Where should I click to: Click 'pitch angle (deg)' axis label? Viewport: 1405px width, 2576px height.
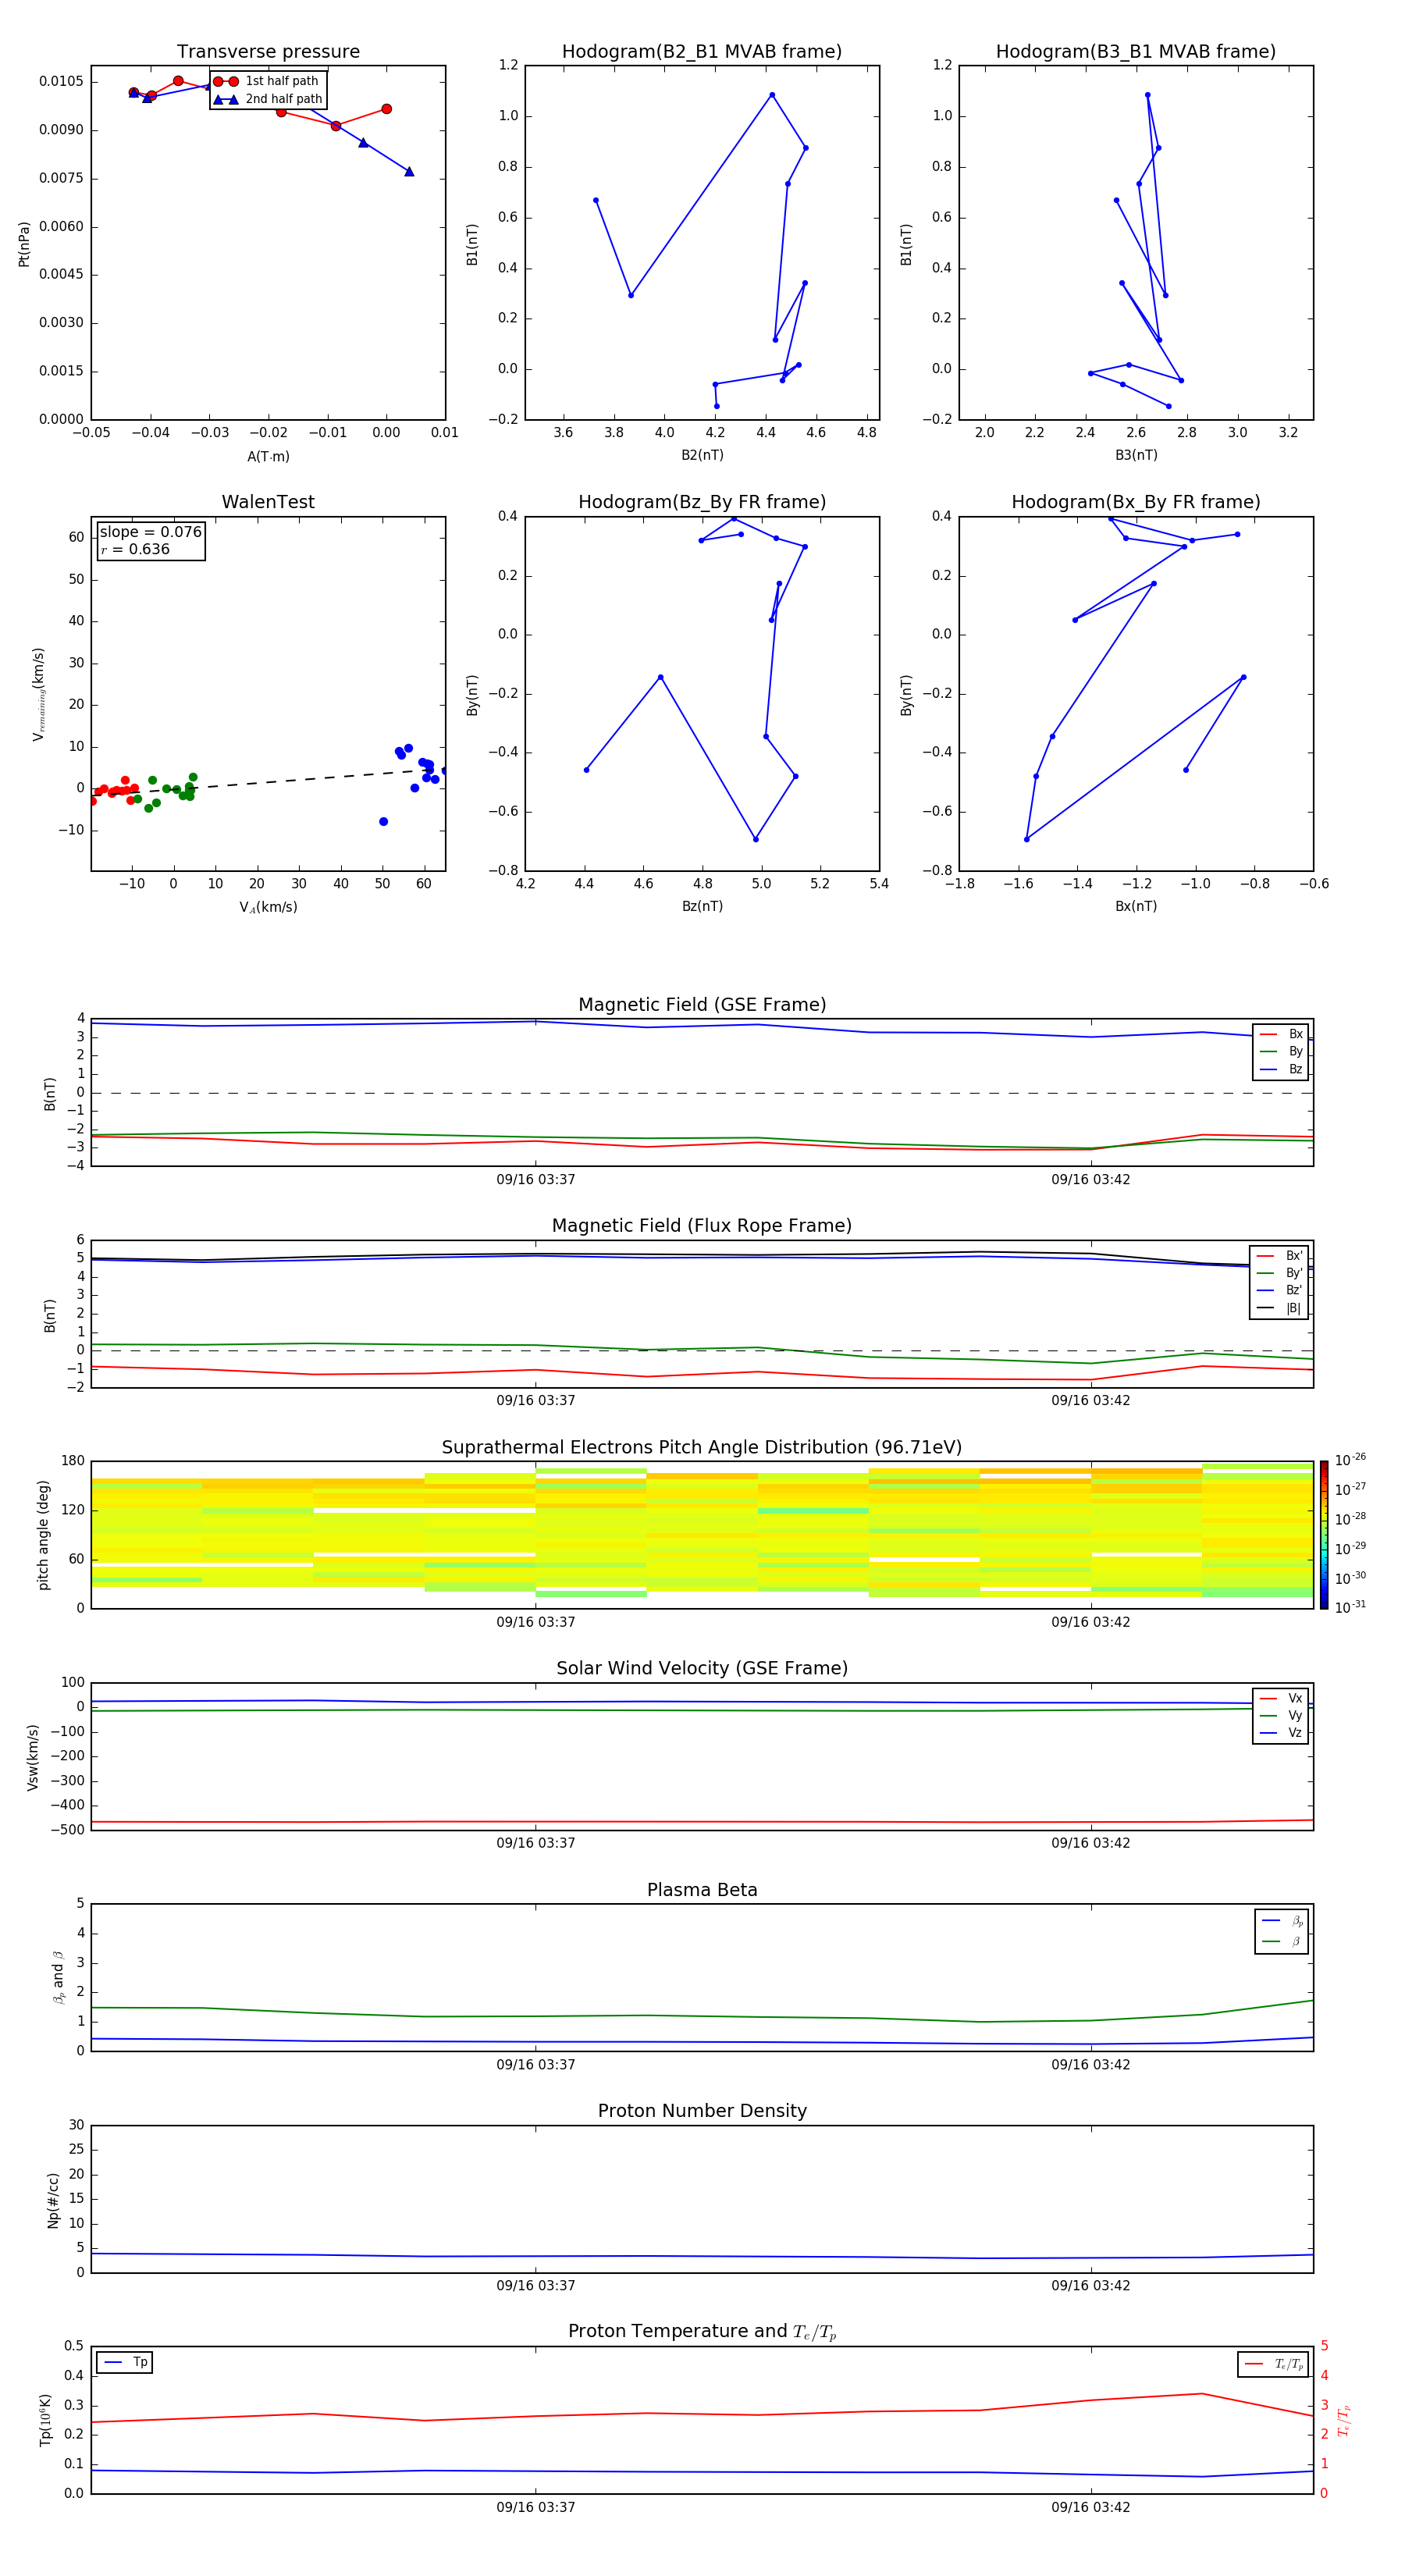click(x=43, y=1535)
